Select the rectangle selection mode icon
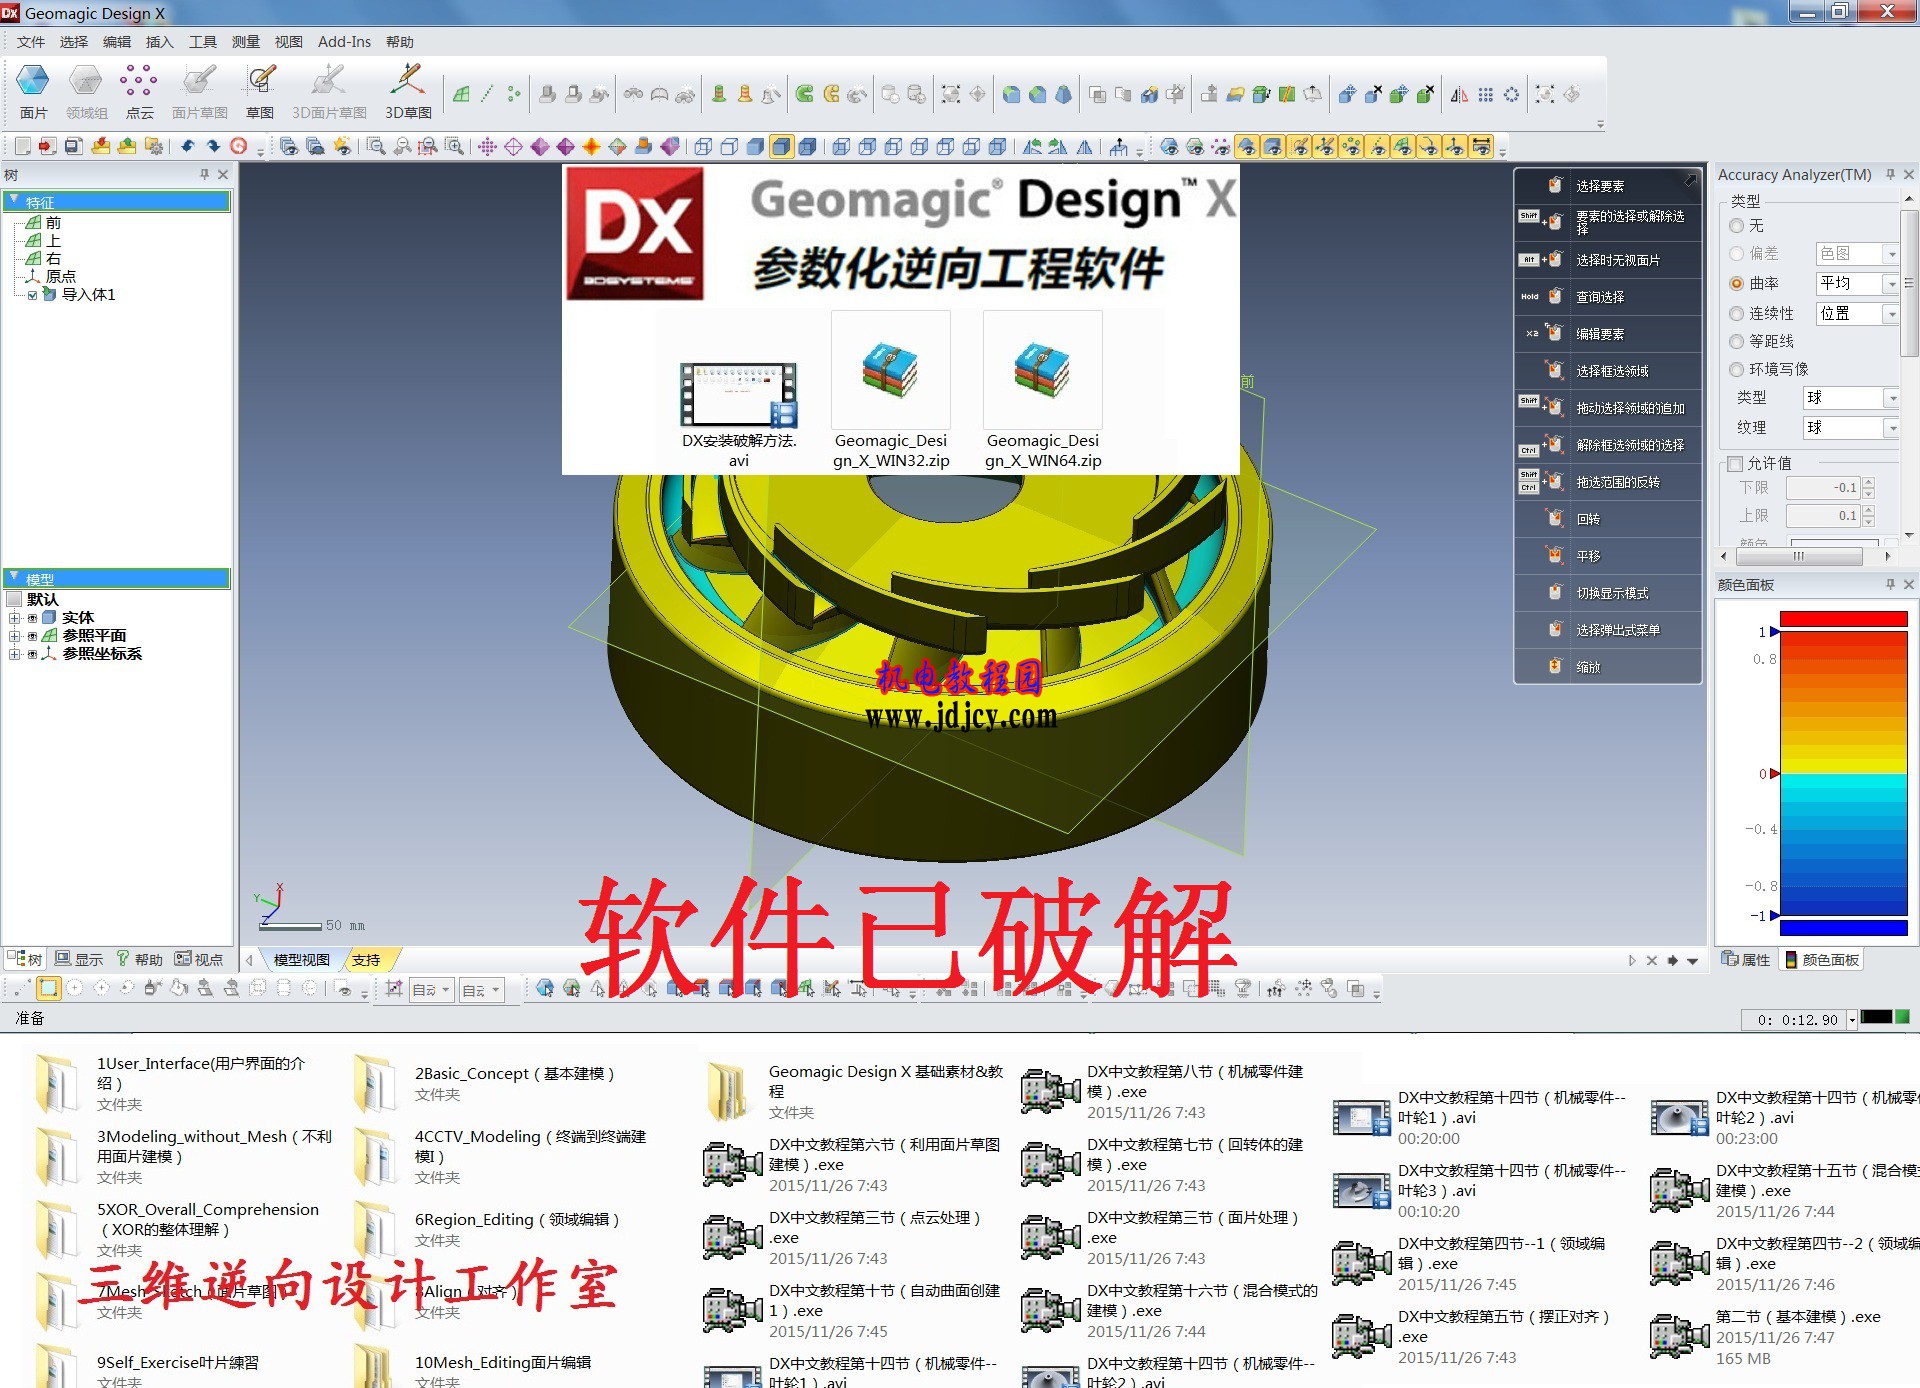The width and height of the screenshot is (1920, 1388). tap(48, 988)
